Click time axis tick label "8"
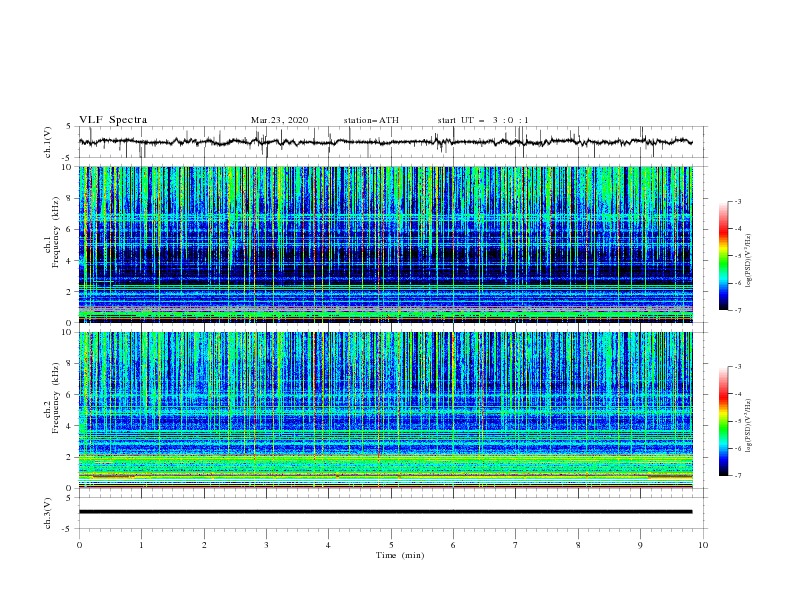 (578, 545)
